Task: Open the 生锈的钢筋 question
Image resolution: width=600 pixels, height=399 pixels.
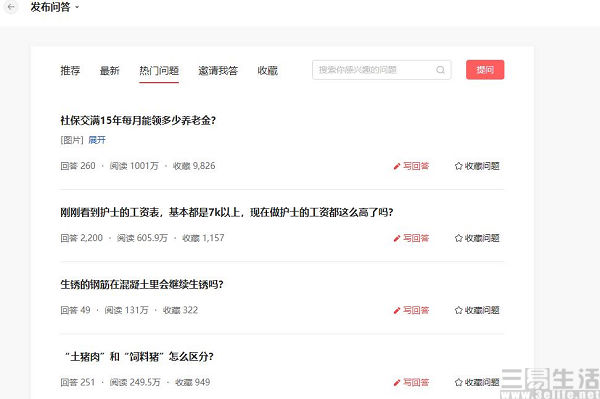Action: pyautogui.click(x=142, y=284)
